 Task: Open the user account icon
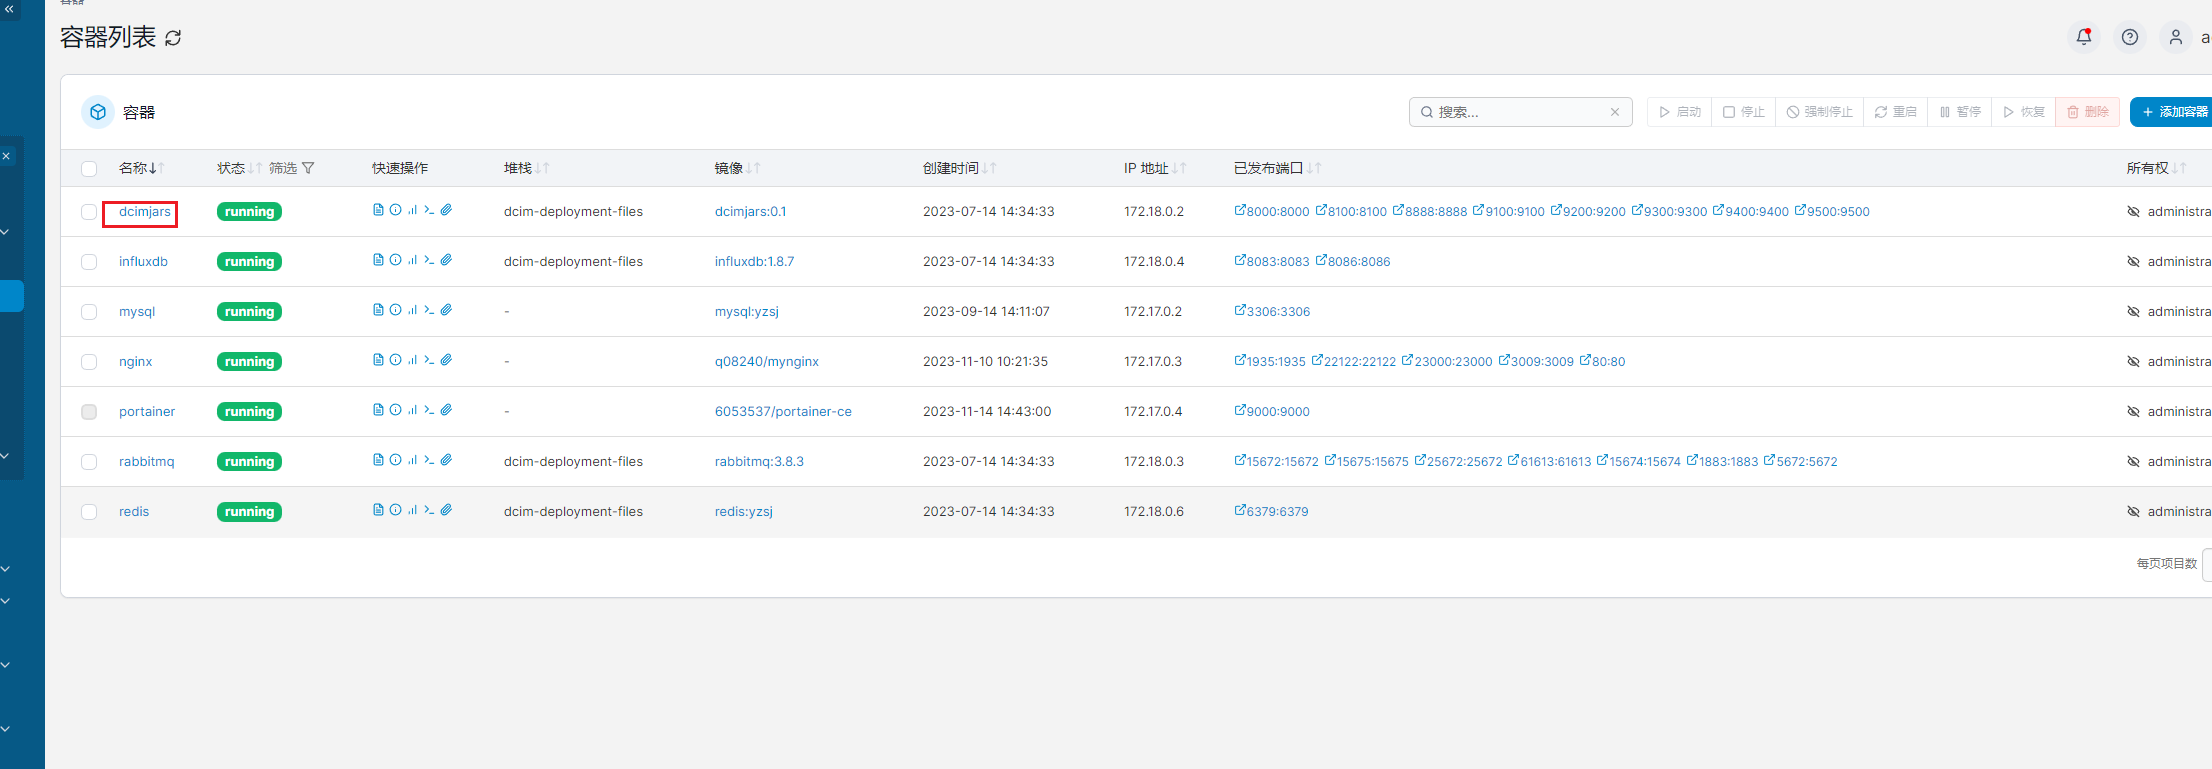tap(2176, 37)
